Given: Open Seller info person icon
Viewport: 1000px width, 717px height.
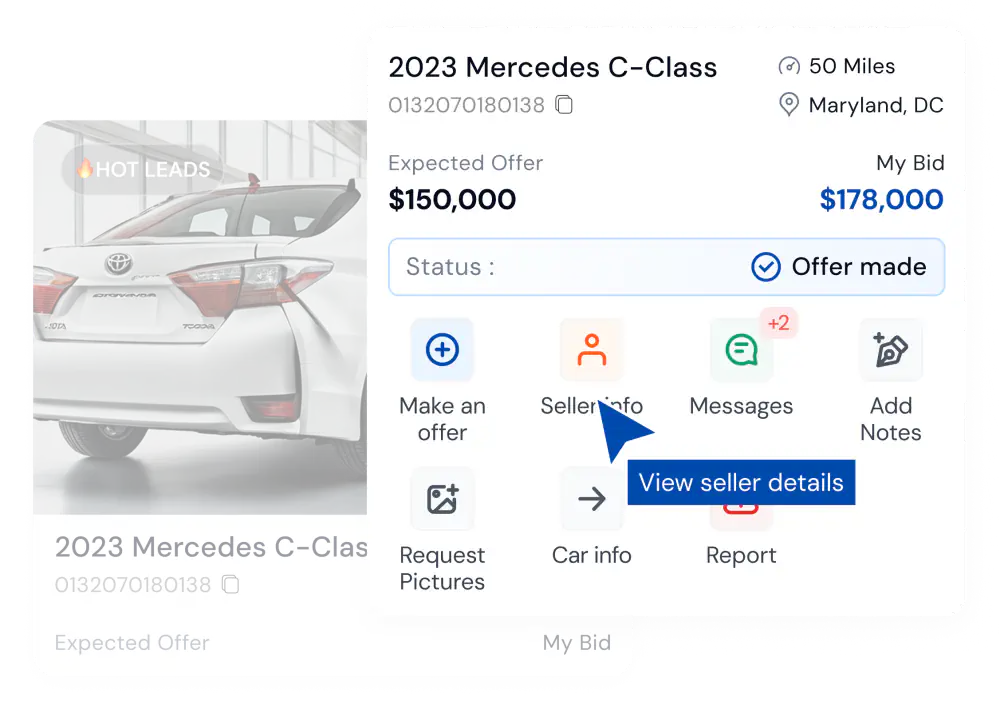Looking at the screenshot, I should (591, 350).
